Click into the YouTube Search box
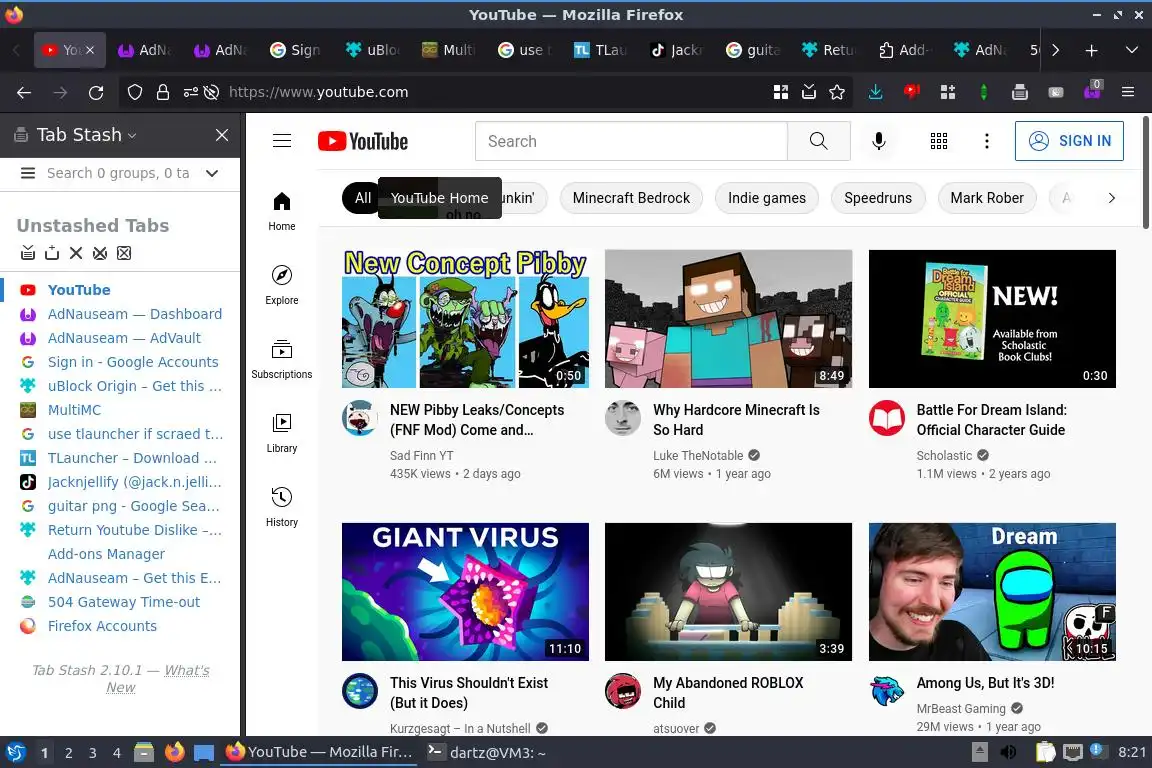The image size is (1152, 768). click(x=631, y=141)
